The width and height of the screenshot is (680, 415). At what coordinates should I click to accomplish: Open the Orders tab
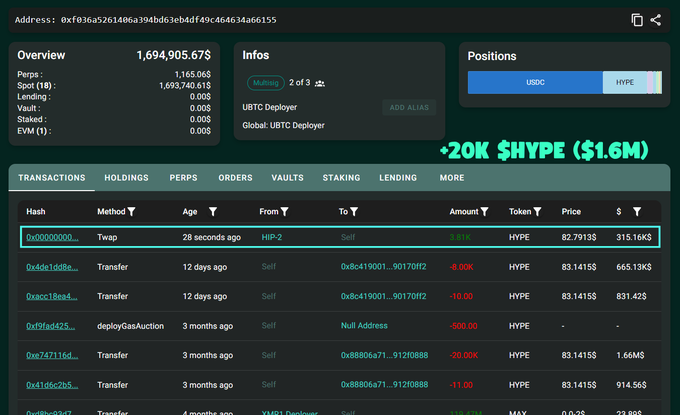coord(235,178)
